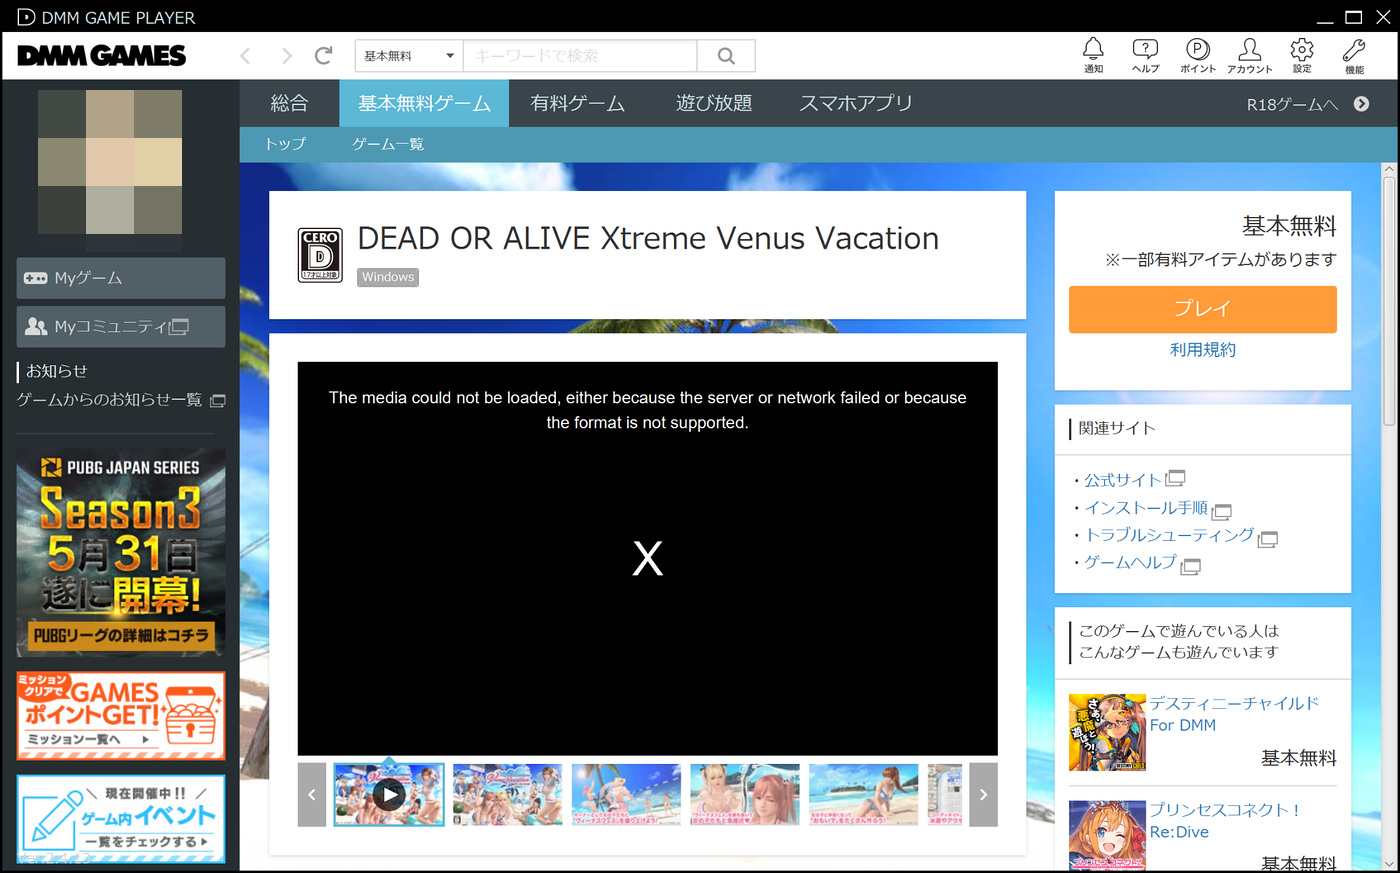The height and width of the screenshot is (873, 1400).
Task: Open the 設定 gear icon
Action: 1301,54
